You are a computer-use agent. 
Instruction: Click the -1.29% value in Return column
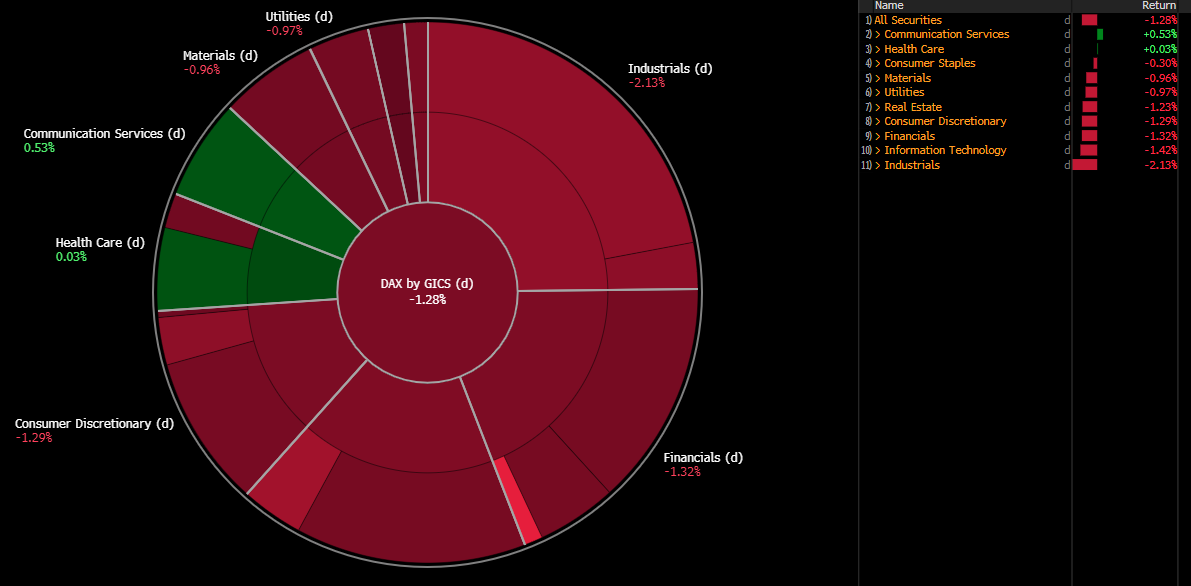(x=1161, y=121)
